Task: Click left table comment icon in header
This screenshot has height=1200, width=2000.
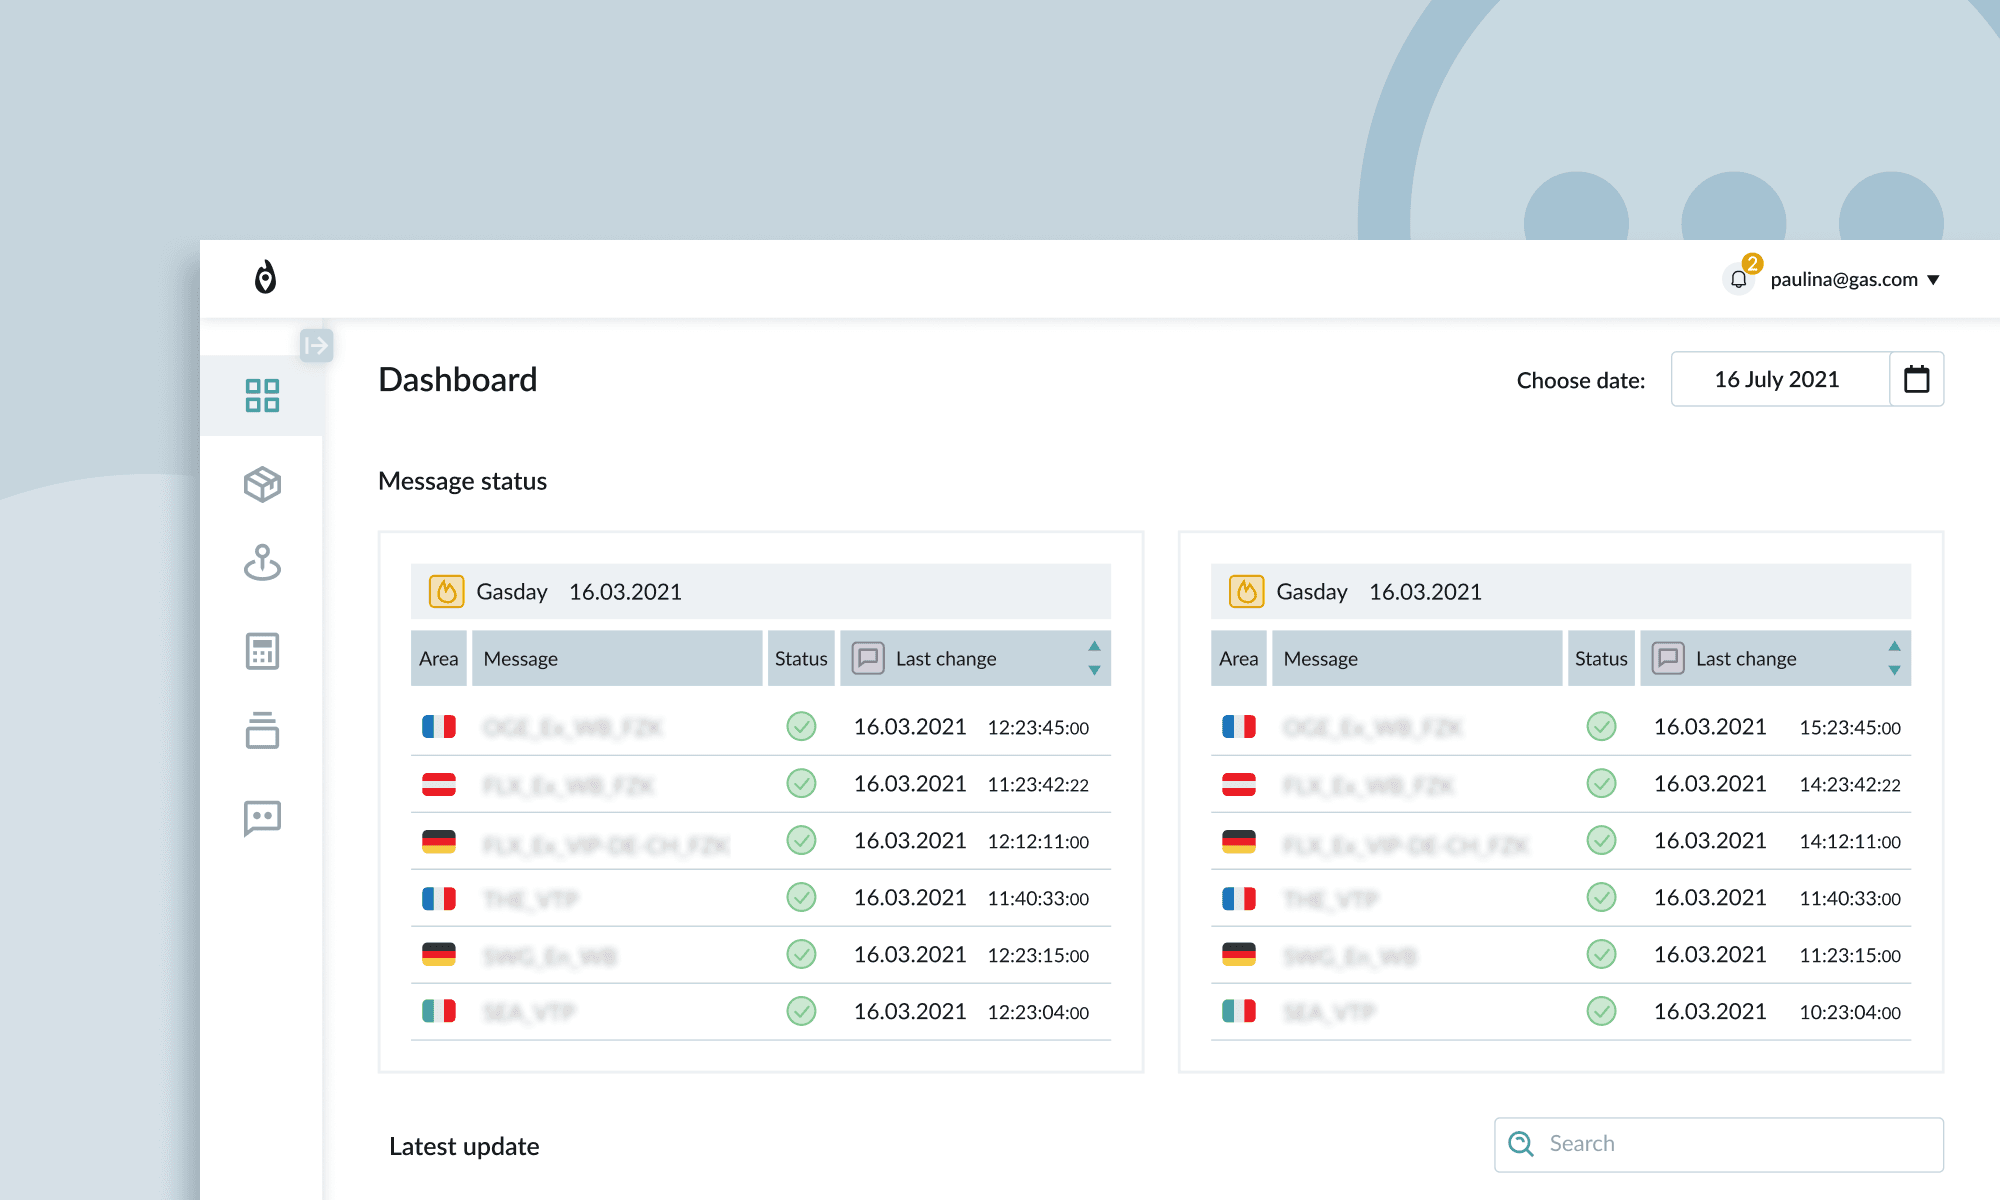Action: 868,658
